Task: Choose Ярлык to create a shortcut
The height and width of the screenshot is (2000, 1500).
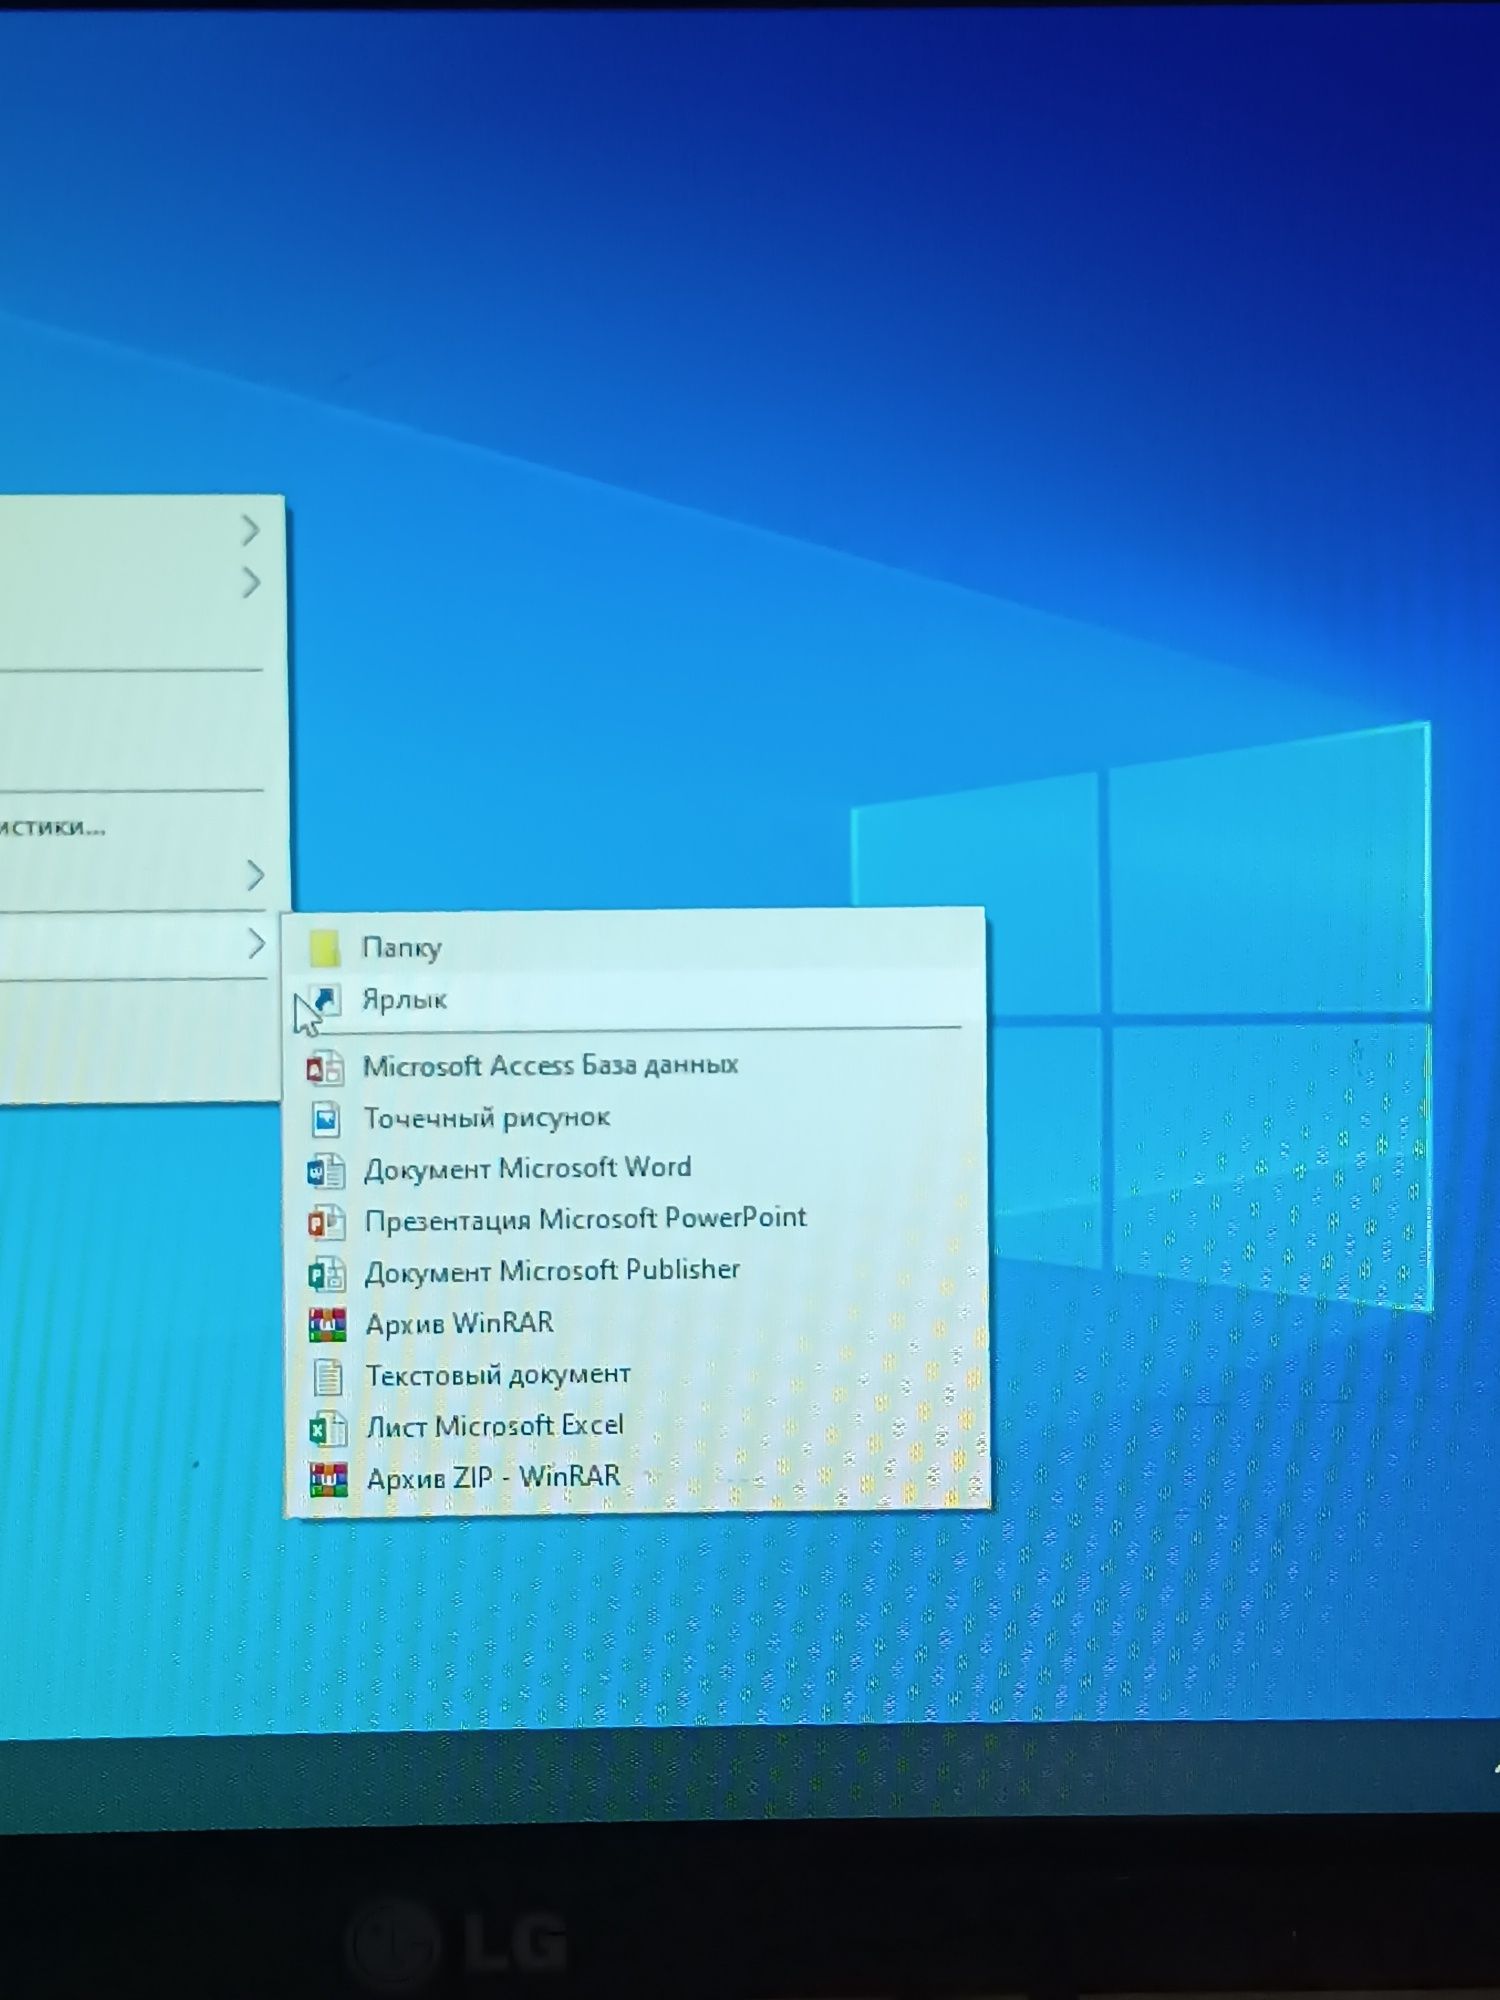Action: tap(634, 999)
